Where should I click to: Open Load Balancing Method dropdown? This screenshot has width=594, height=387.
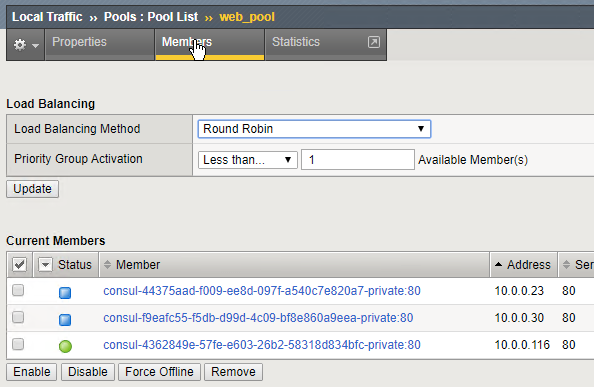point(314,129)
